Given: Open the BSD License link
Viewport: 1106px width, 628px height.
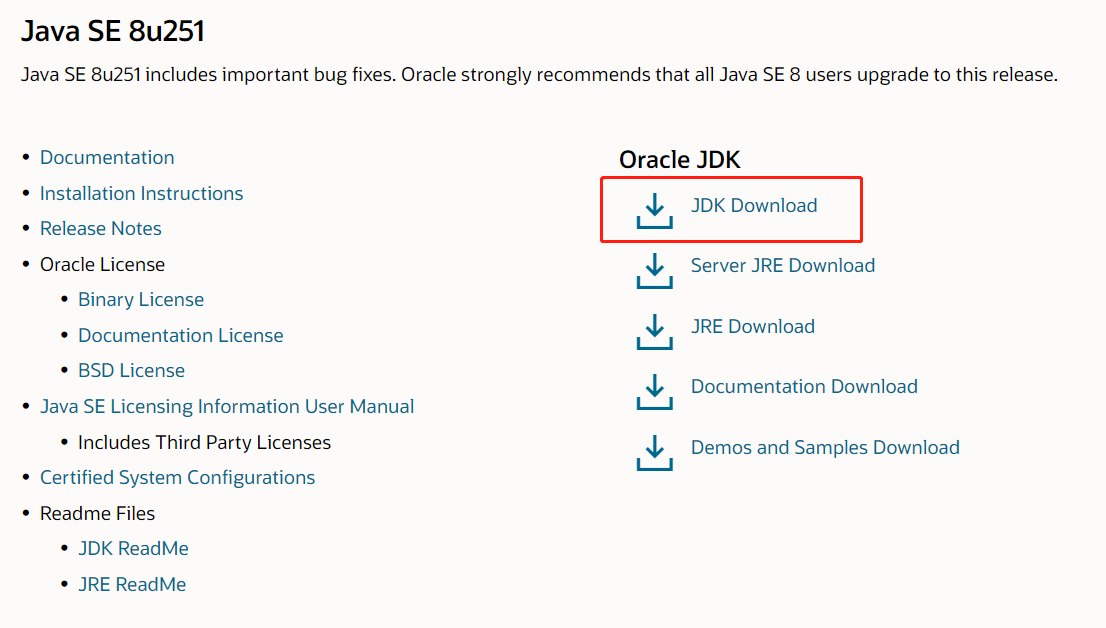Looking at the screenshot, I should 131,370.
